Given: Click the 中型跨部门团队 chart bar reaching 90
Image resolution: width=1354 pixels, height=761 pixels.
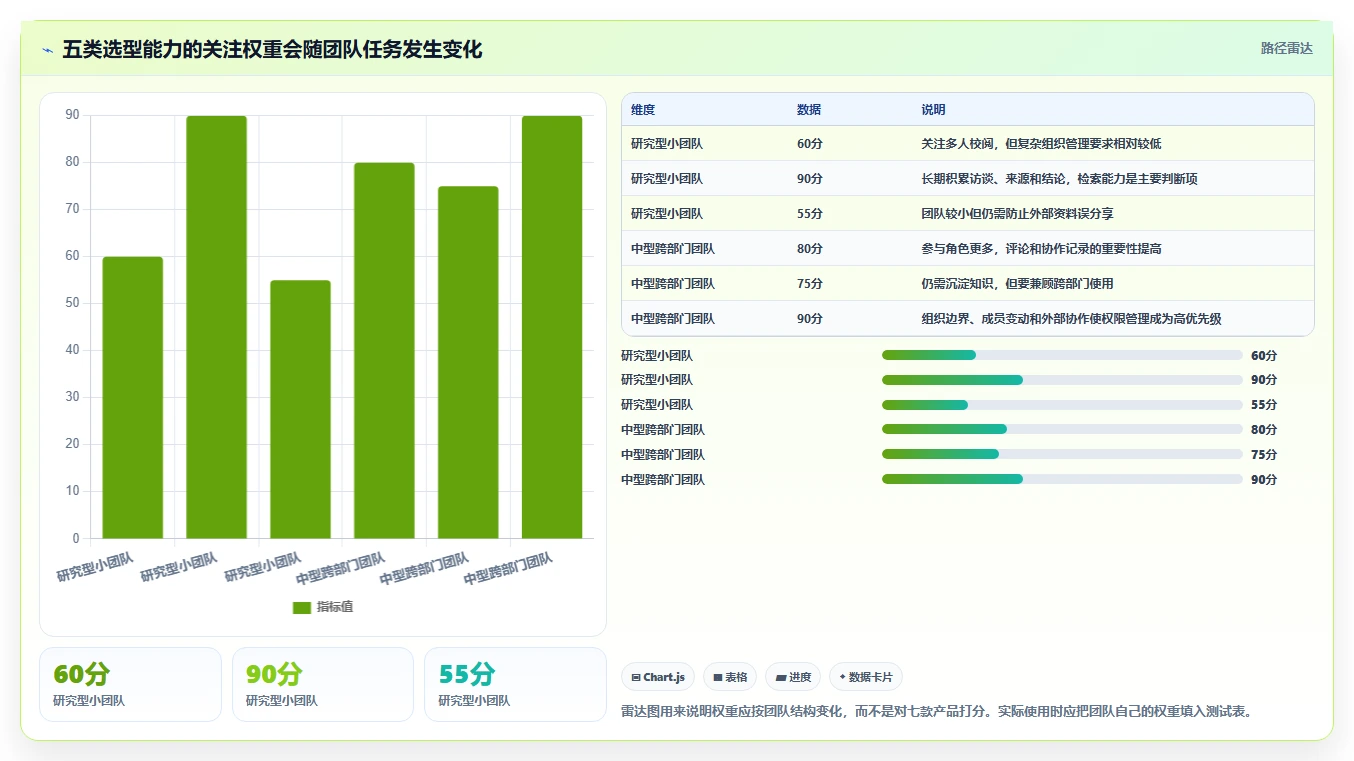Looking at the screenshot, I should [x=552, y=327].
